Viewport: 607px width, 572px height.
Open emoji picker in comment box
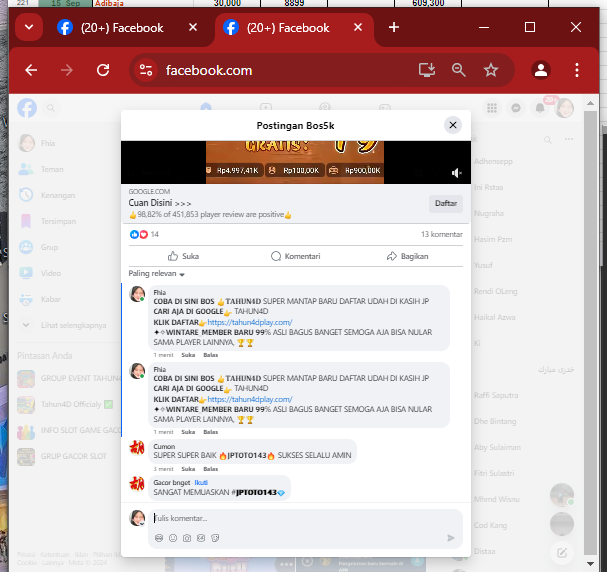[173, 538]
